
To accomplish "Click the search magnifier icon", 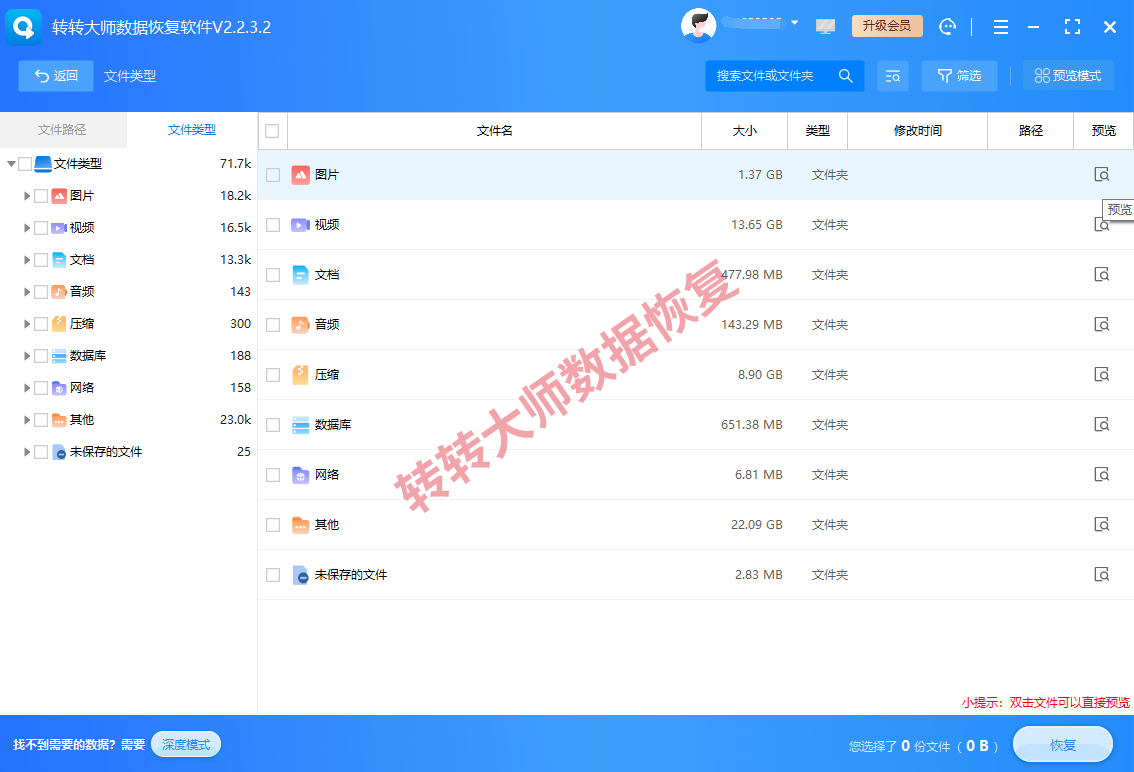I will point(845,76).
